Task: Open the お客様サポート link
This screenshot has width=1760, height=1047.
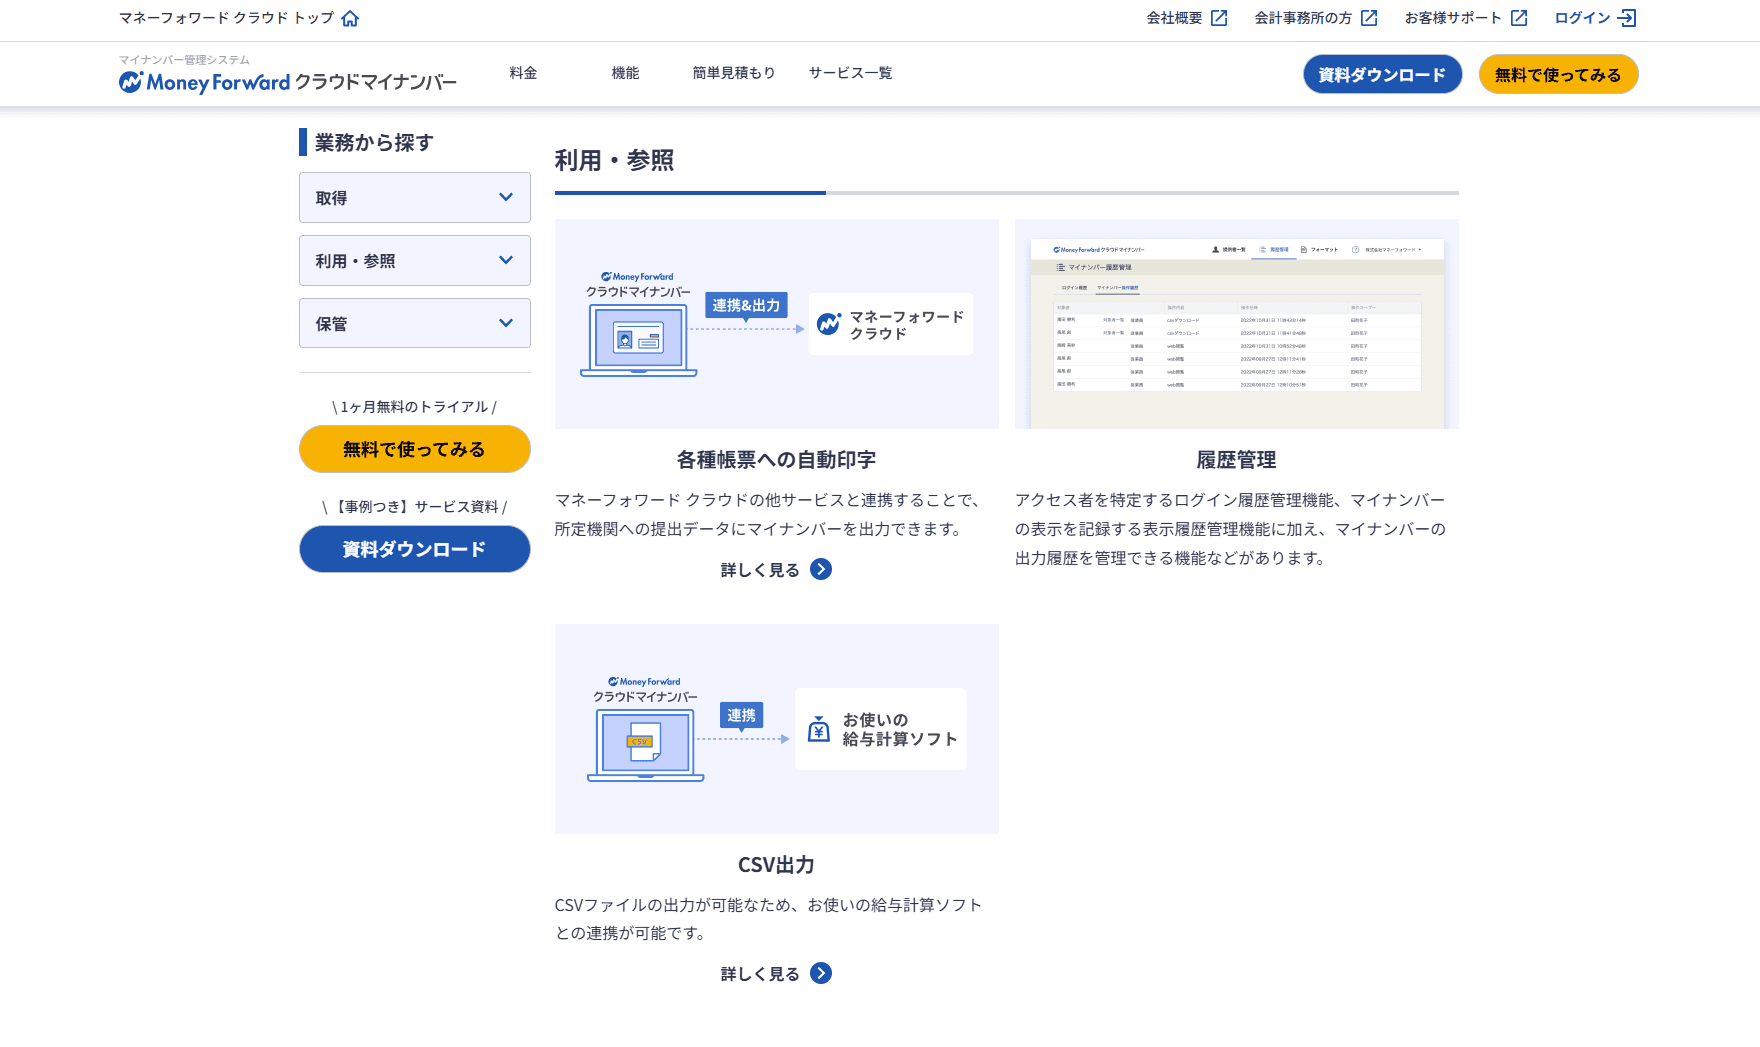Action: [1453, 18]
